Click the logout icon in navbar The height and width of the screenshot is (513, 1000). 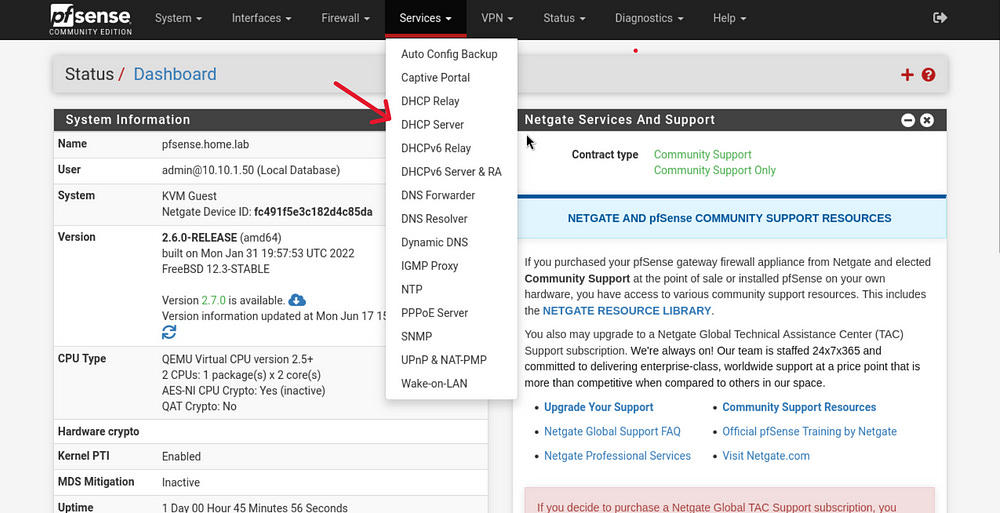click(x=939, y=18)
